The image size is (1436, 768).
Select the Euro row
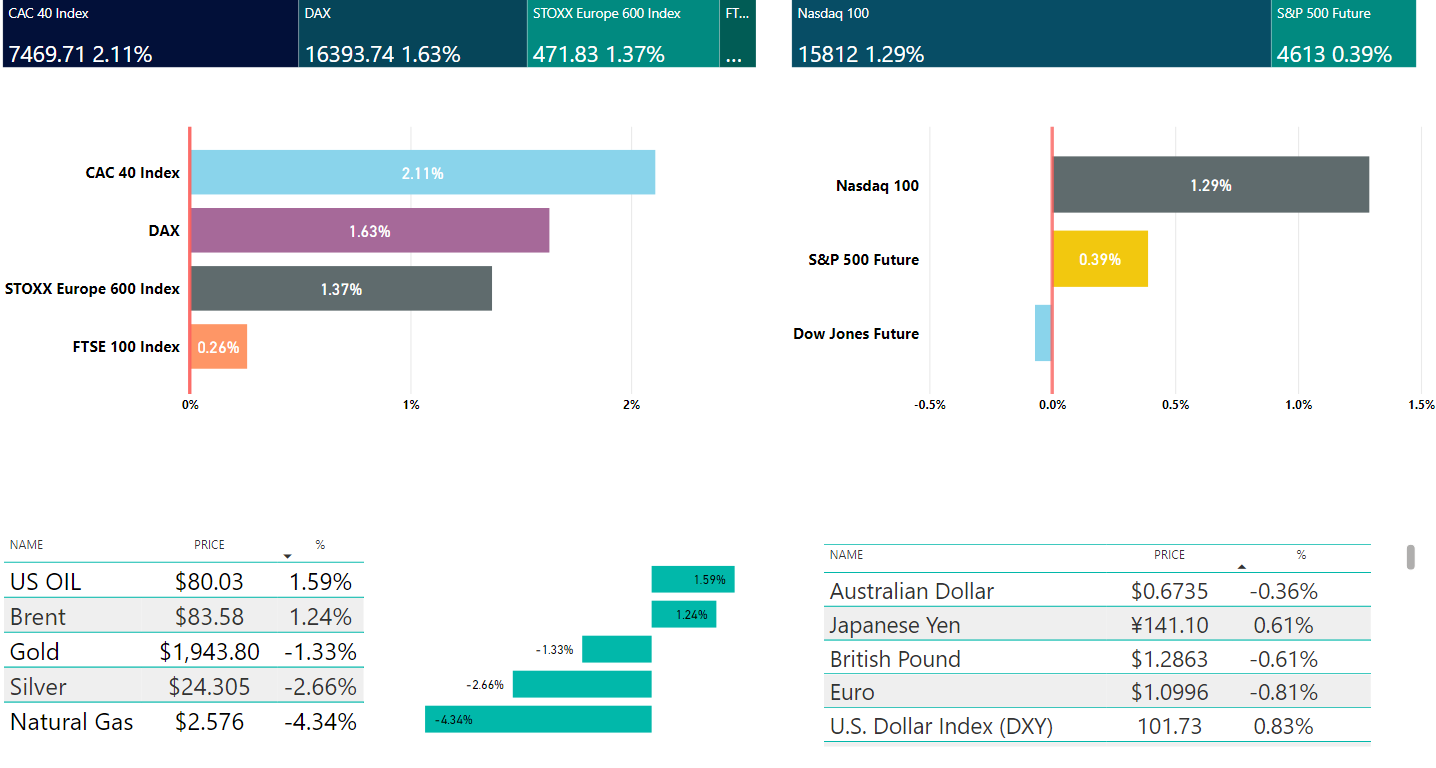pos(1097,692)
